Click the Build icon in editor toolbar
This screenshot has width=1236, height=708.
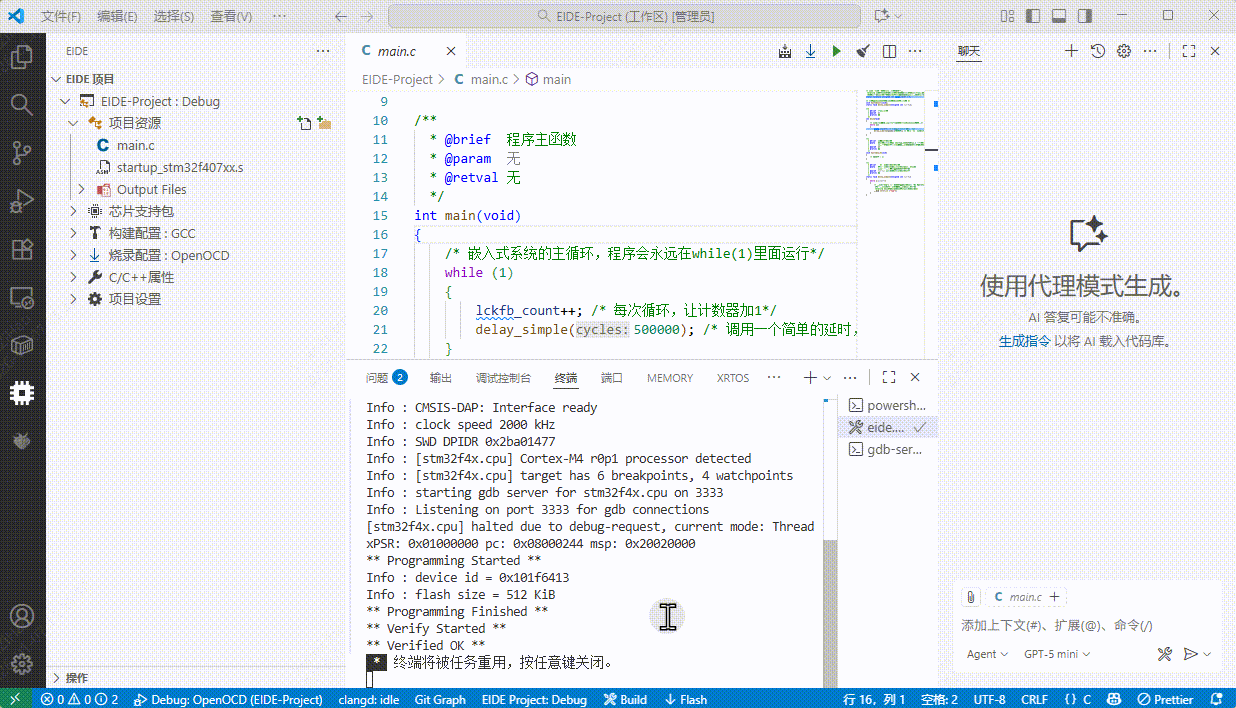click(785, 51)
